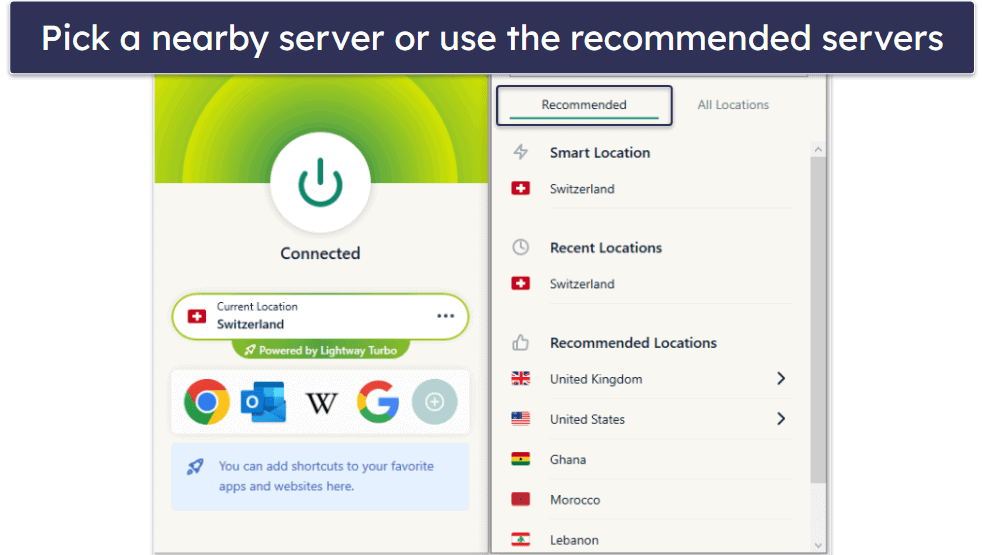Click the United States flag icon
This screenshot has width=982, height=555.
point(520,418)
